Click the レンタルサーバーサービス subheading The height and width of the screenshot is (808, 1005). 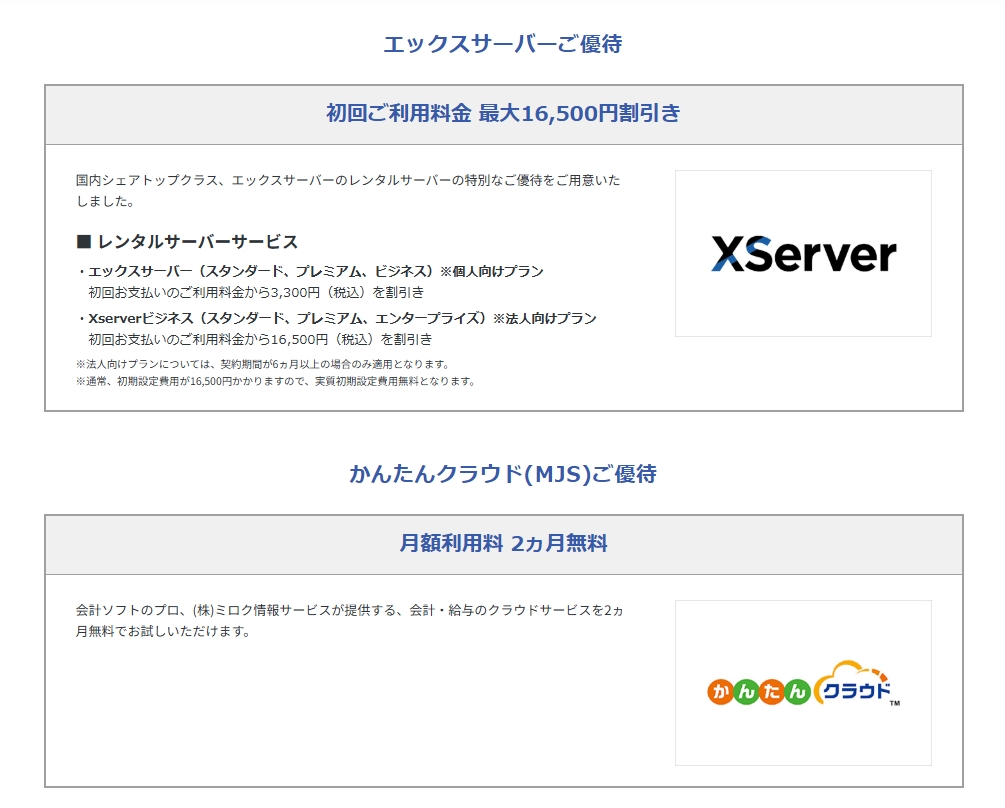pos(197,242)
